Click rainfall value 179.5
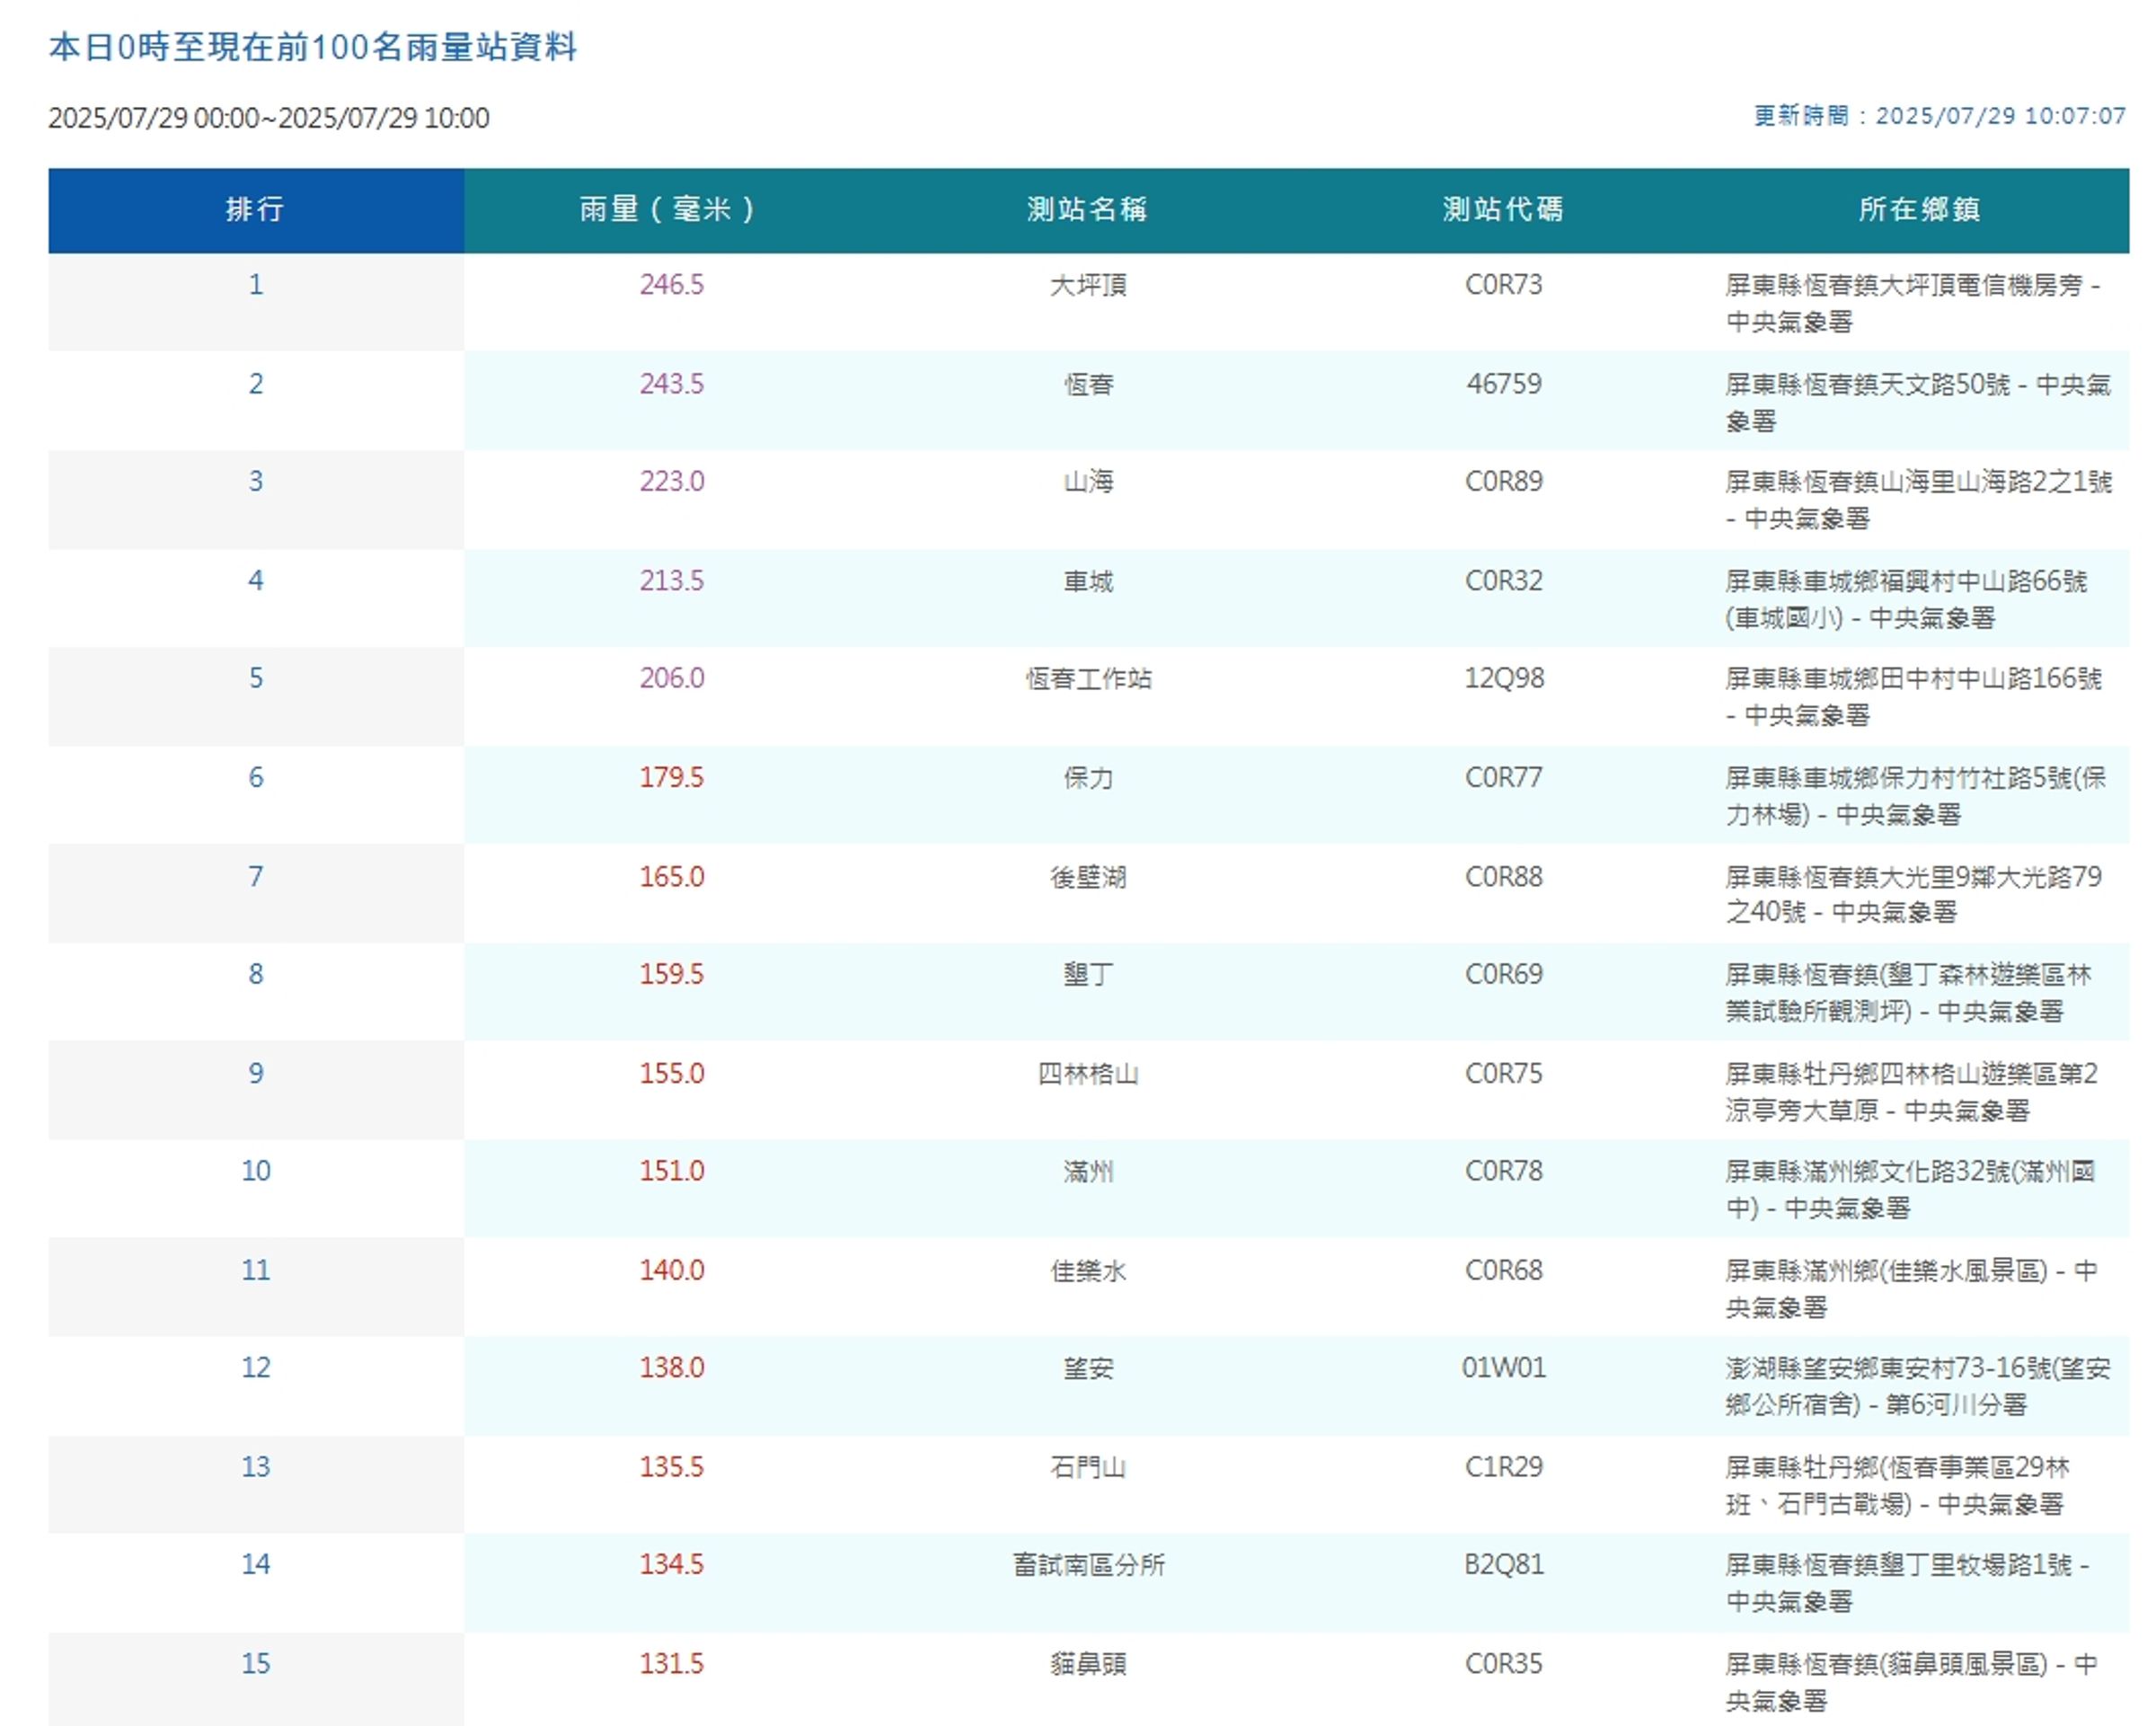The height and width of the screenshot is (1726, 2156). [x=672, y=777]
